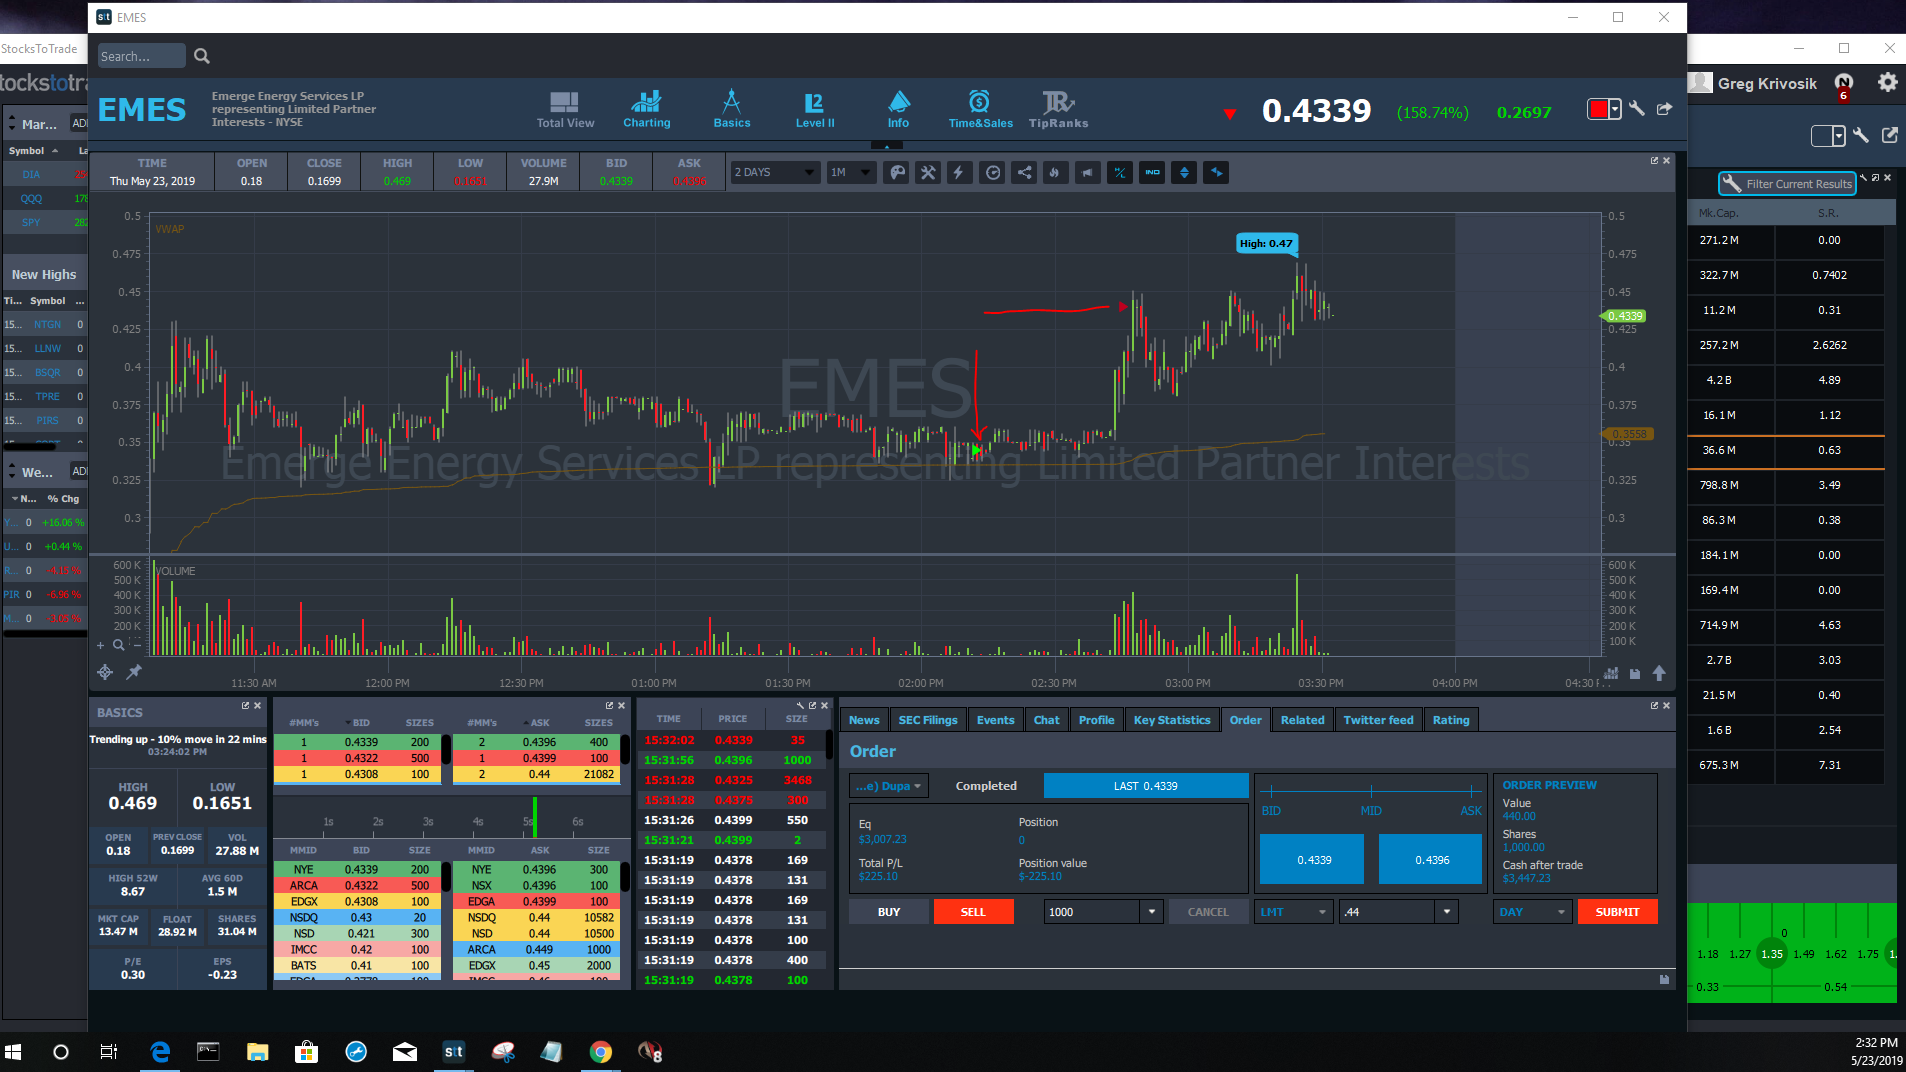The height and width of the screenshot is (1072, 1906).
Task: Share the chart via share icon
Action: 1024,172
